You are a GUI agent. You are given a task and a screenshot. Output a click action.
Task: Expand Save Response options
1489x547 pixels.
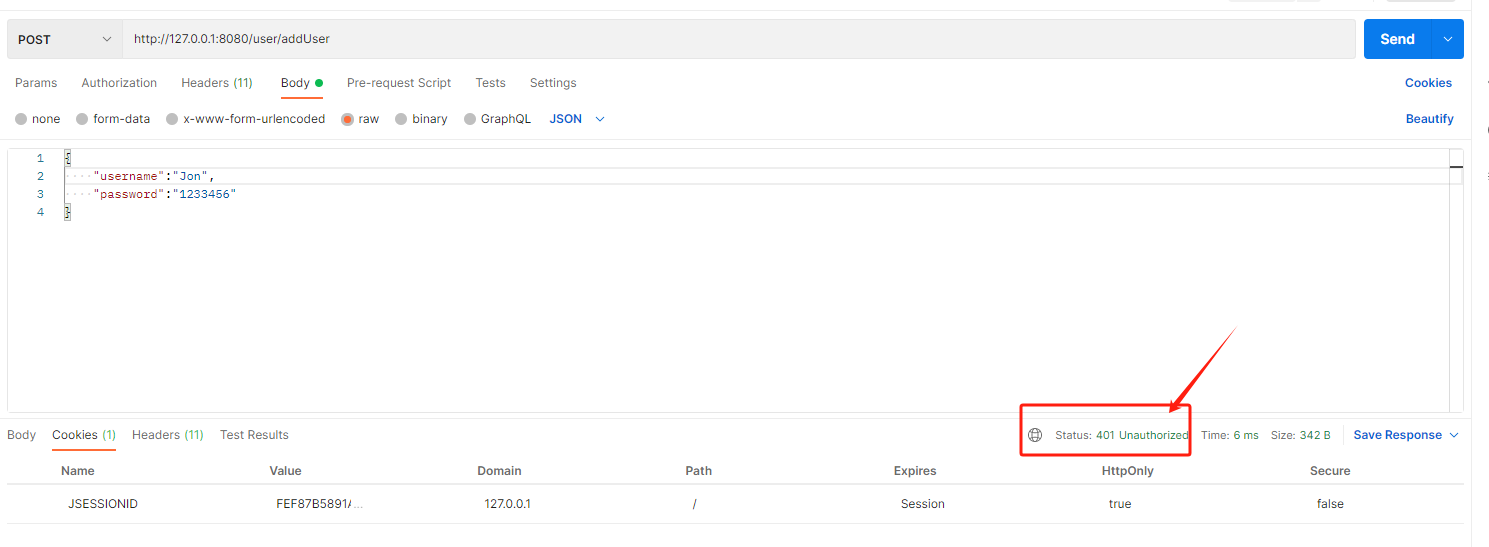[1406, 435]
